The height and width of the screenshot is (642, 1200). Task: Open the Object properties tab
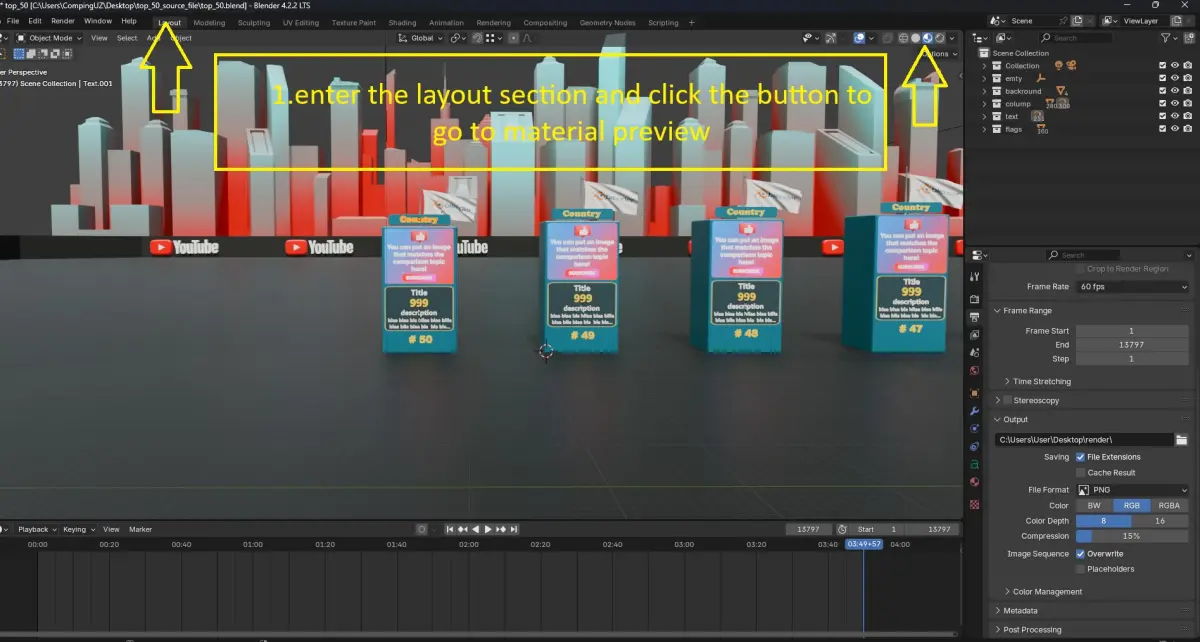975,393
